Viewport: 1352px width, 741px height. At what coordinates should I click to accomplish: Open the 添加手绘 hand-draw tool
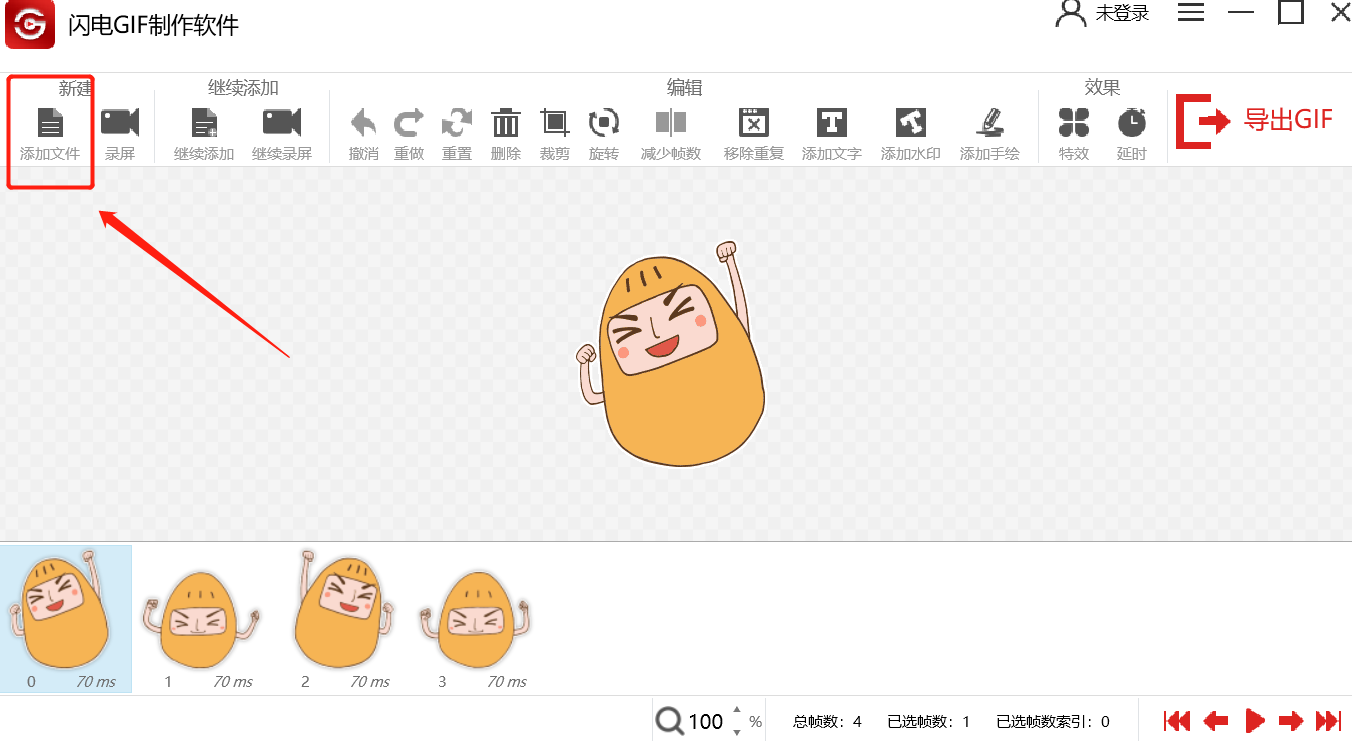coord(989,130)
